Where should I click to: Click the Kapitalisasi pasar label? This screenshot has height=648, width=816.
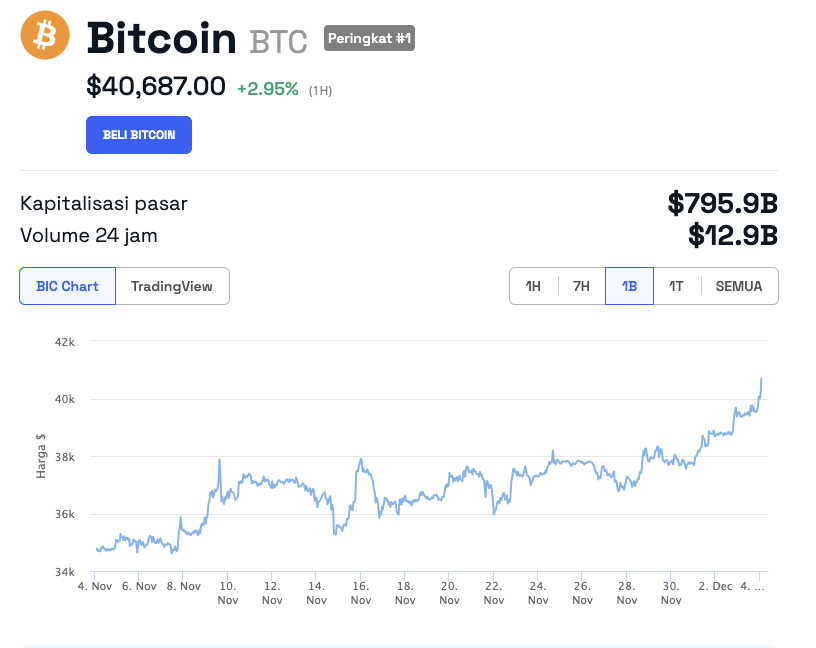click(x=104, y=203)
